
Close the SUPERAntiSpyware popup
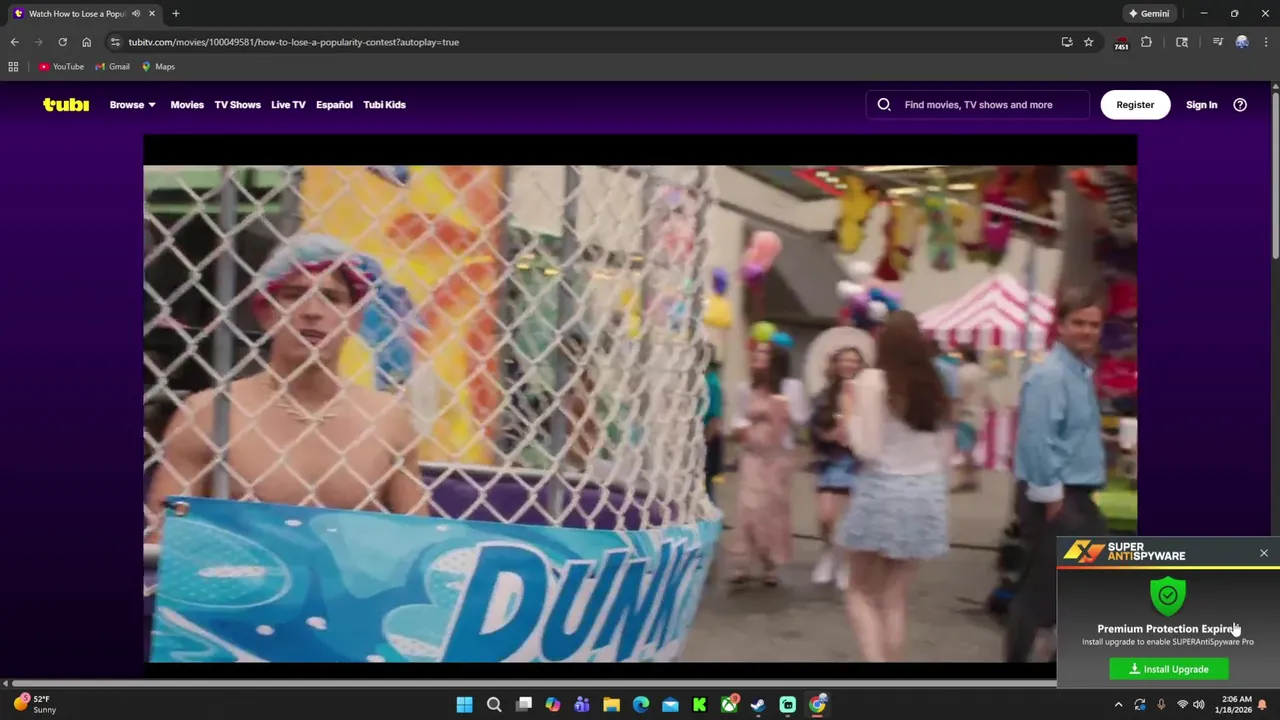pos(1264,553)
